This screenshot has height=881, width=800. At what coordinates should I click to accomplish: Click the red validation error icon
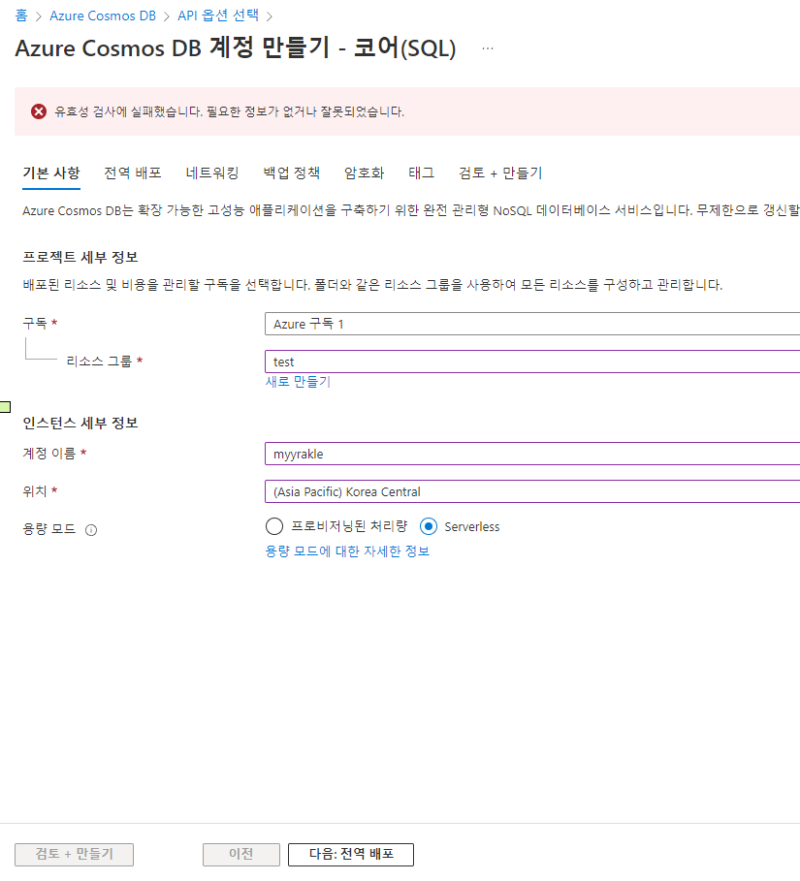[39, 111]
